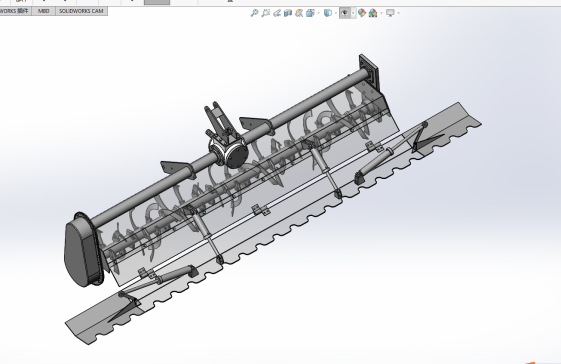Open the MBD tab
This screenshot has height=364, width=561.
43,11
